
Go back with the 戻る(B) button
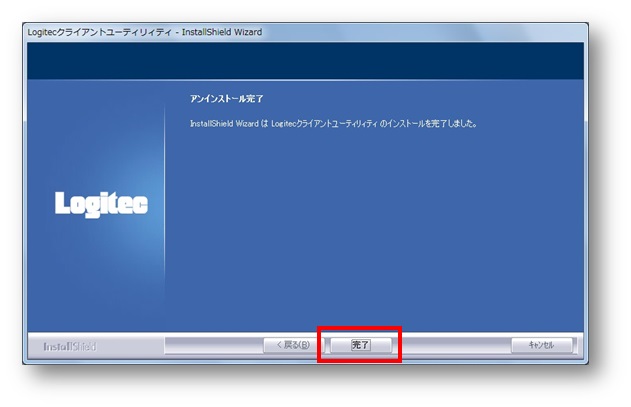[294, 345]
